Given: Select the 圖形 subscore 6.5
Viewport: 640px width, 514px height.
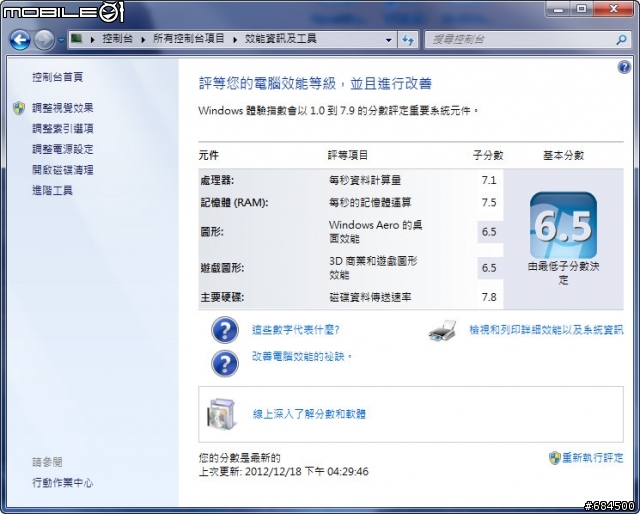Looking at the screenshot, I should click(x=489, y=232).
